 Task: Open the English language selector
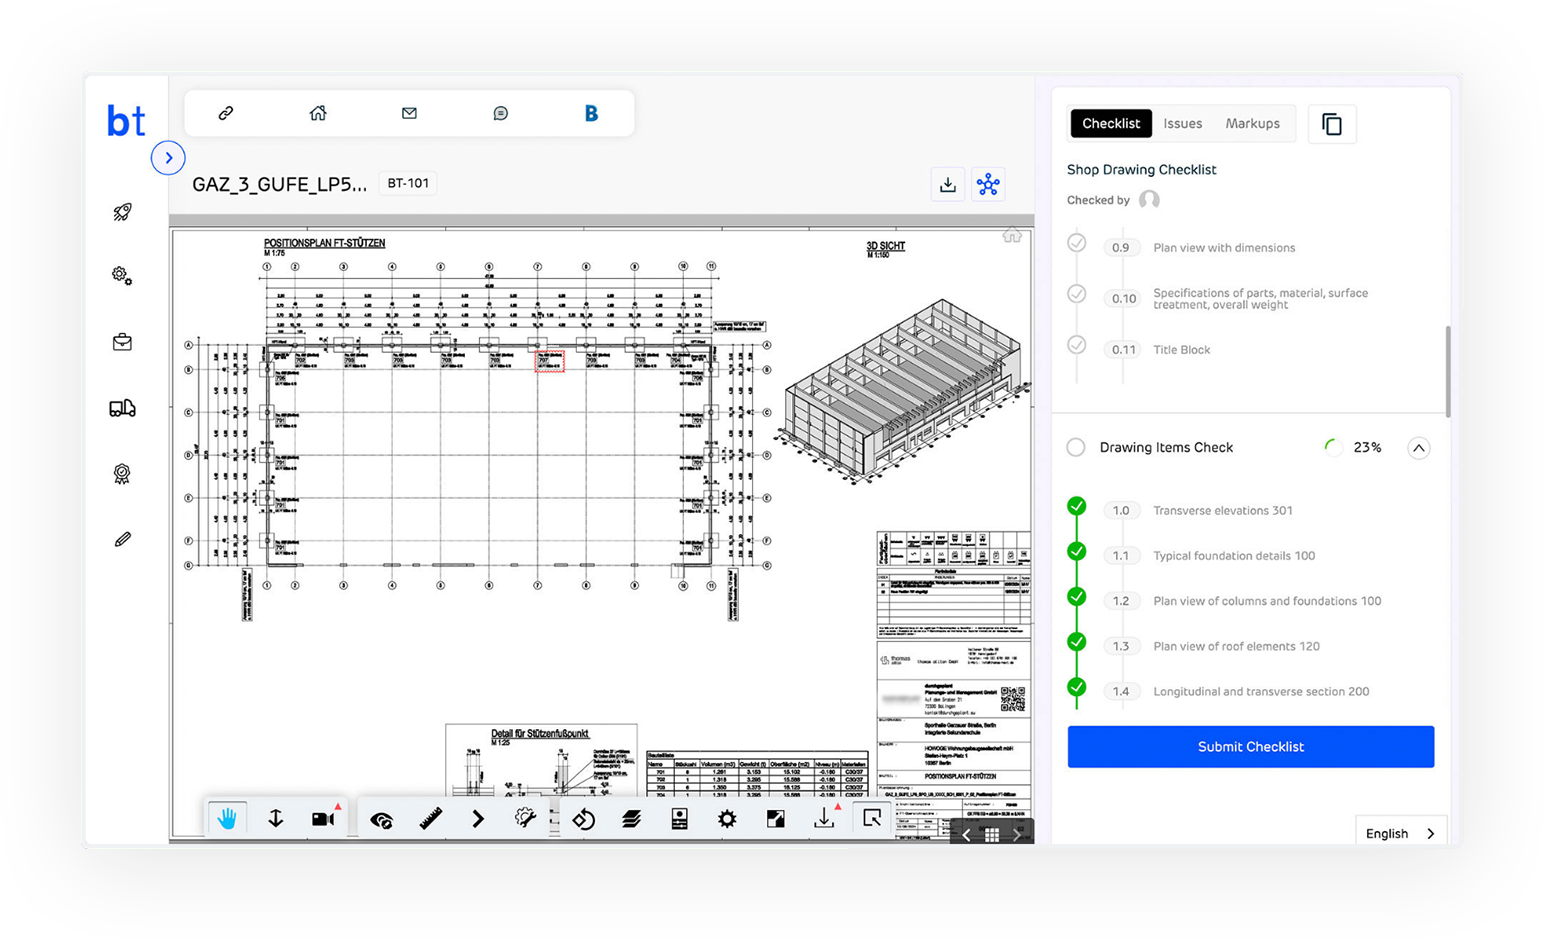pos(1400,833)
